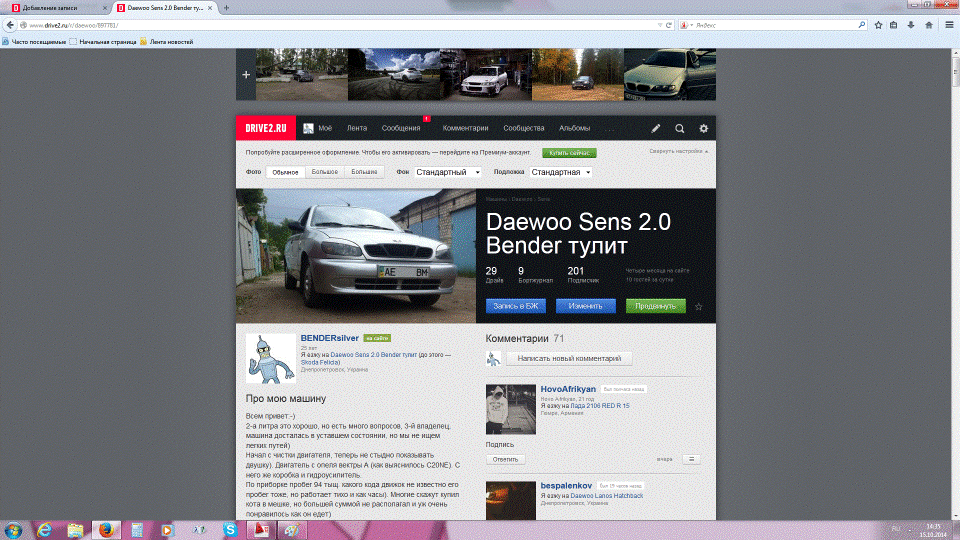Open the Фон Стандартный dropdown
This screenshot has height=540, width=960.
448,172
